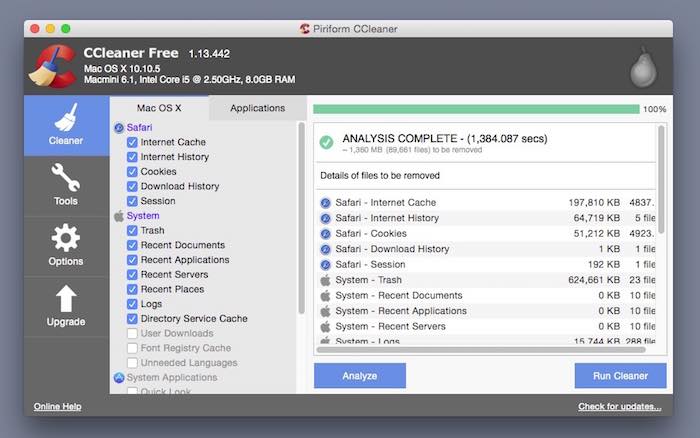Select the Safari category heading
This screenshot has width=700, height=438.
pos(139,128)
